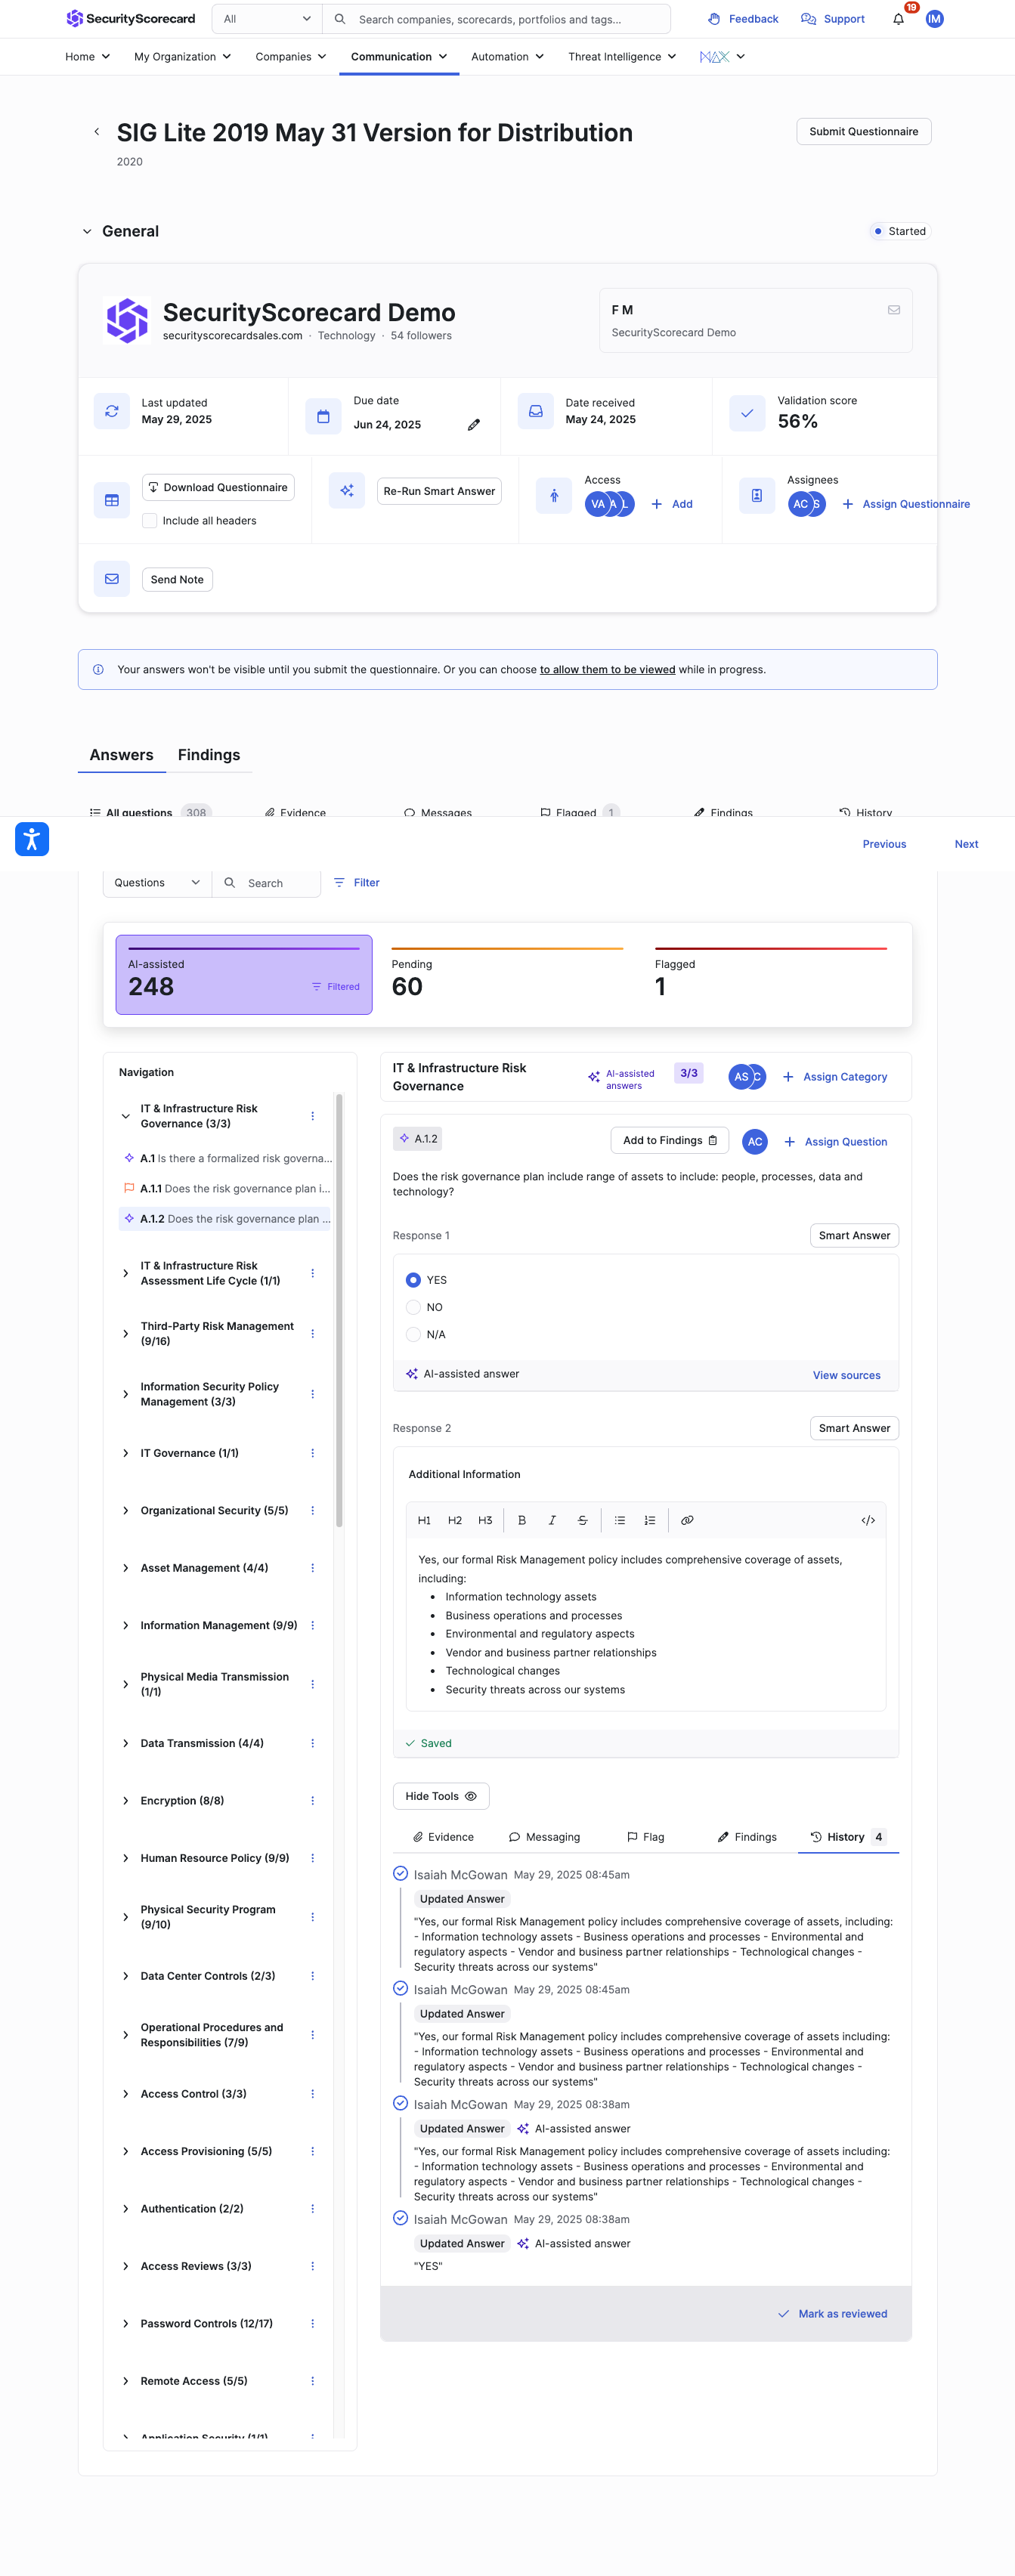Switch to Findings tab
Screen dimensions: 1015x2576
[x=209, y=755]
